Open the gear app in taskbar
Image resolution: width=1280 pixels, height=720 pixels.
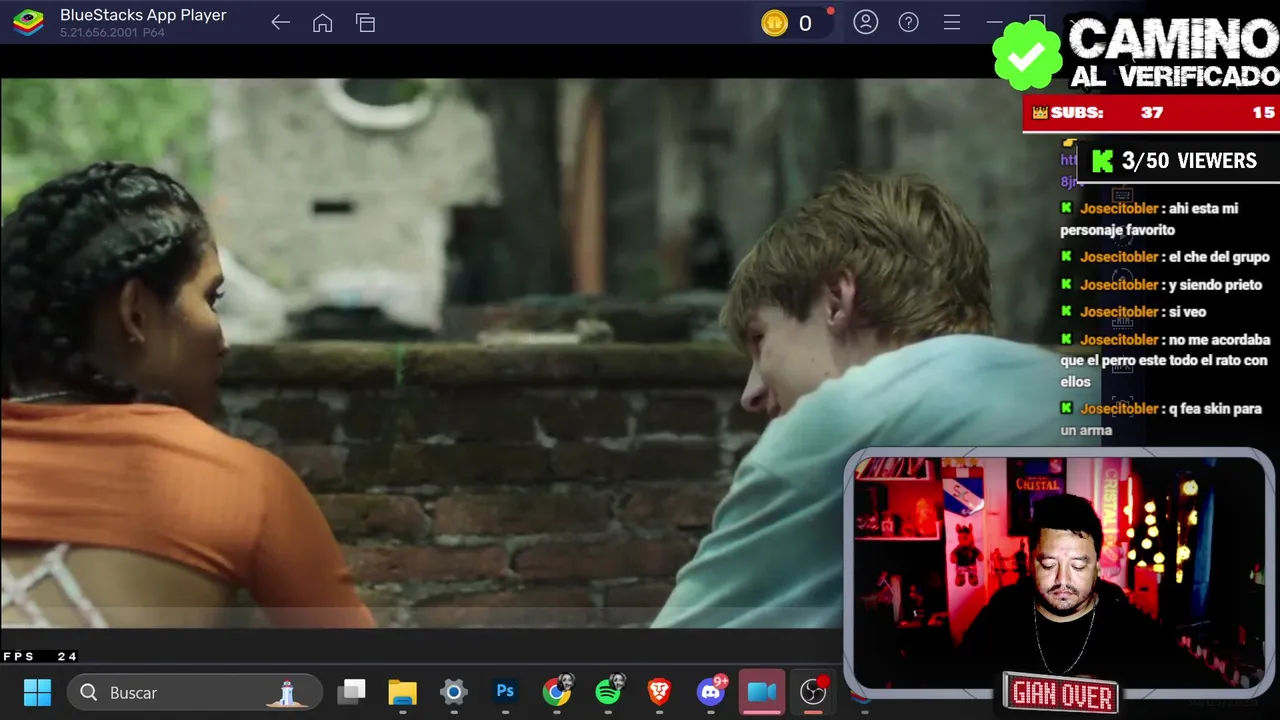(454, 692)
